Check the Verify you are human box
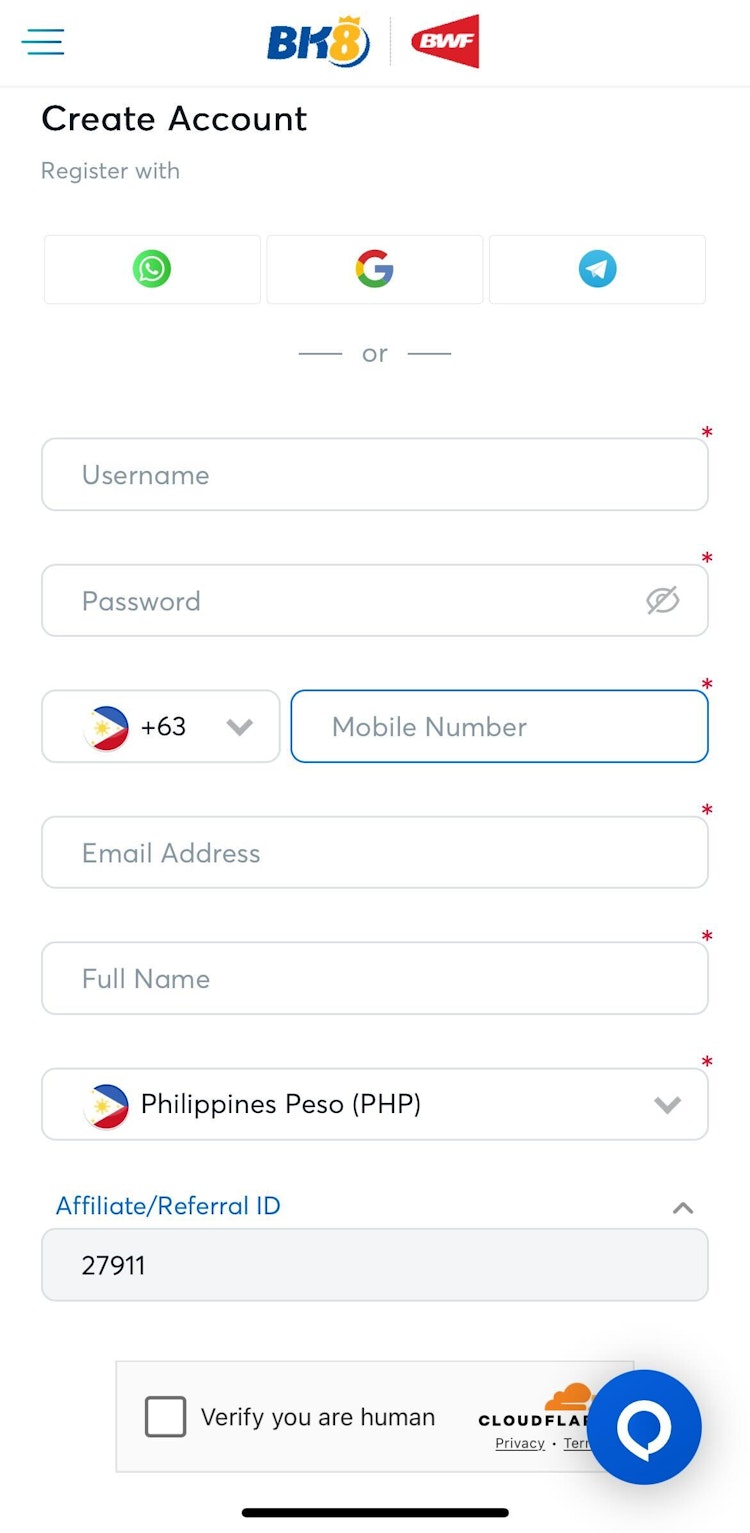 [166, 1417]
